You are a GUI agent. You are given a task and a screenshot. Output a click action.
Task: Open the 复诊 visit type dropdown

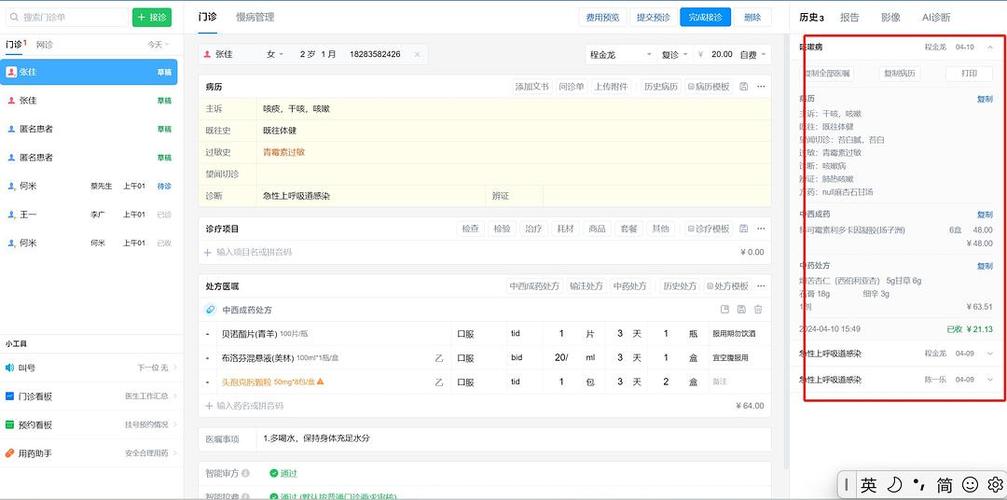(x=674, y=55)
